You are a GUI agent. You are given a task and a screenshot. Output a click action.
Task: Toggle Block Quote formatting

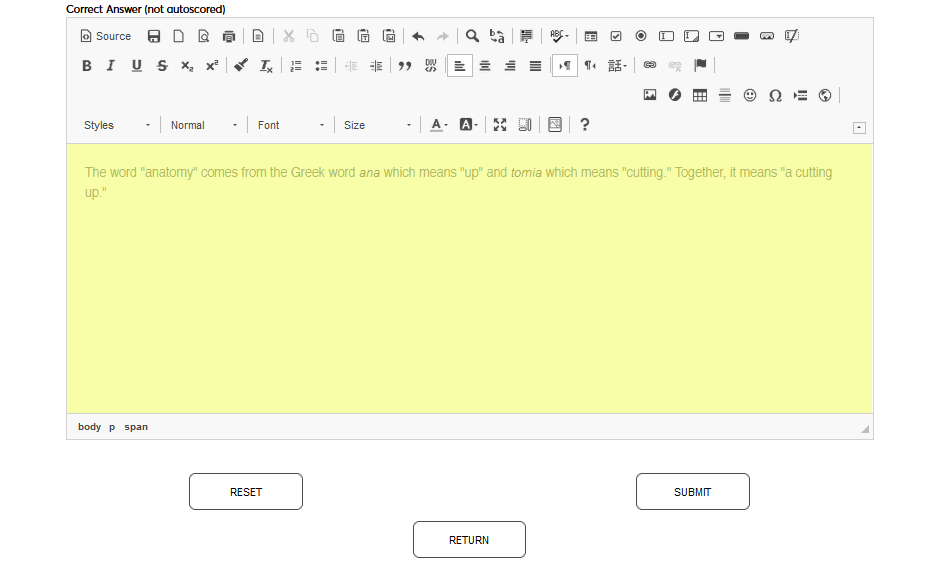405,66
